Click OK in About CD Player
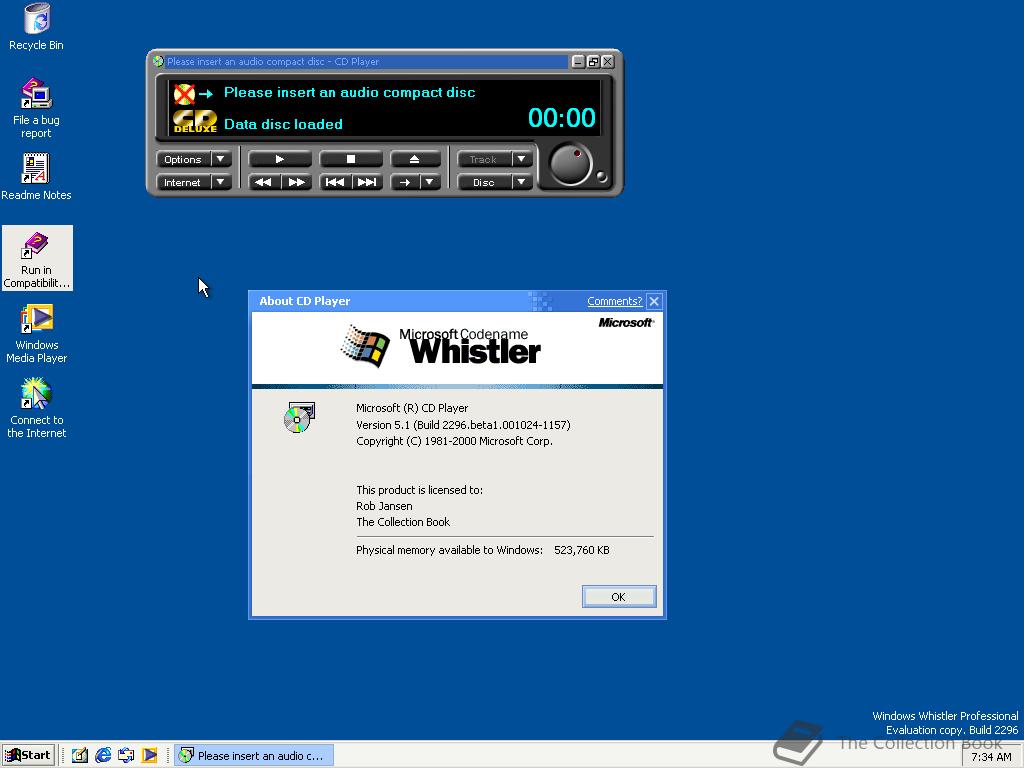1024x768 pixels. point(618,597)
